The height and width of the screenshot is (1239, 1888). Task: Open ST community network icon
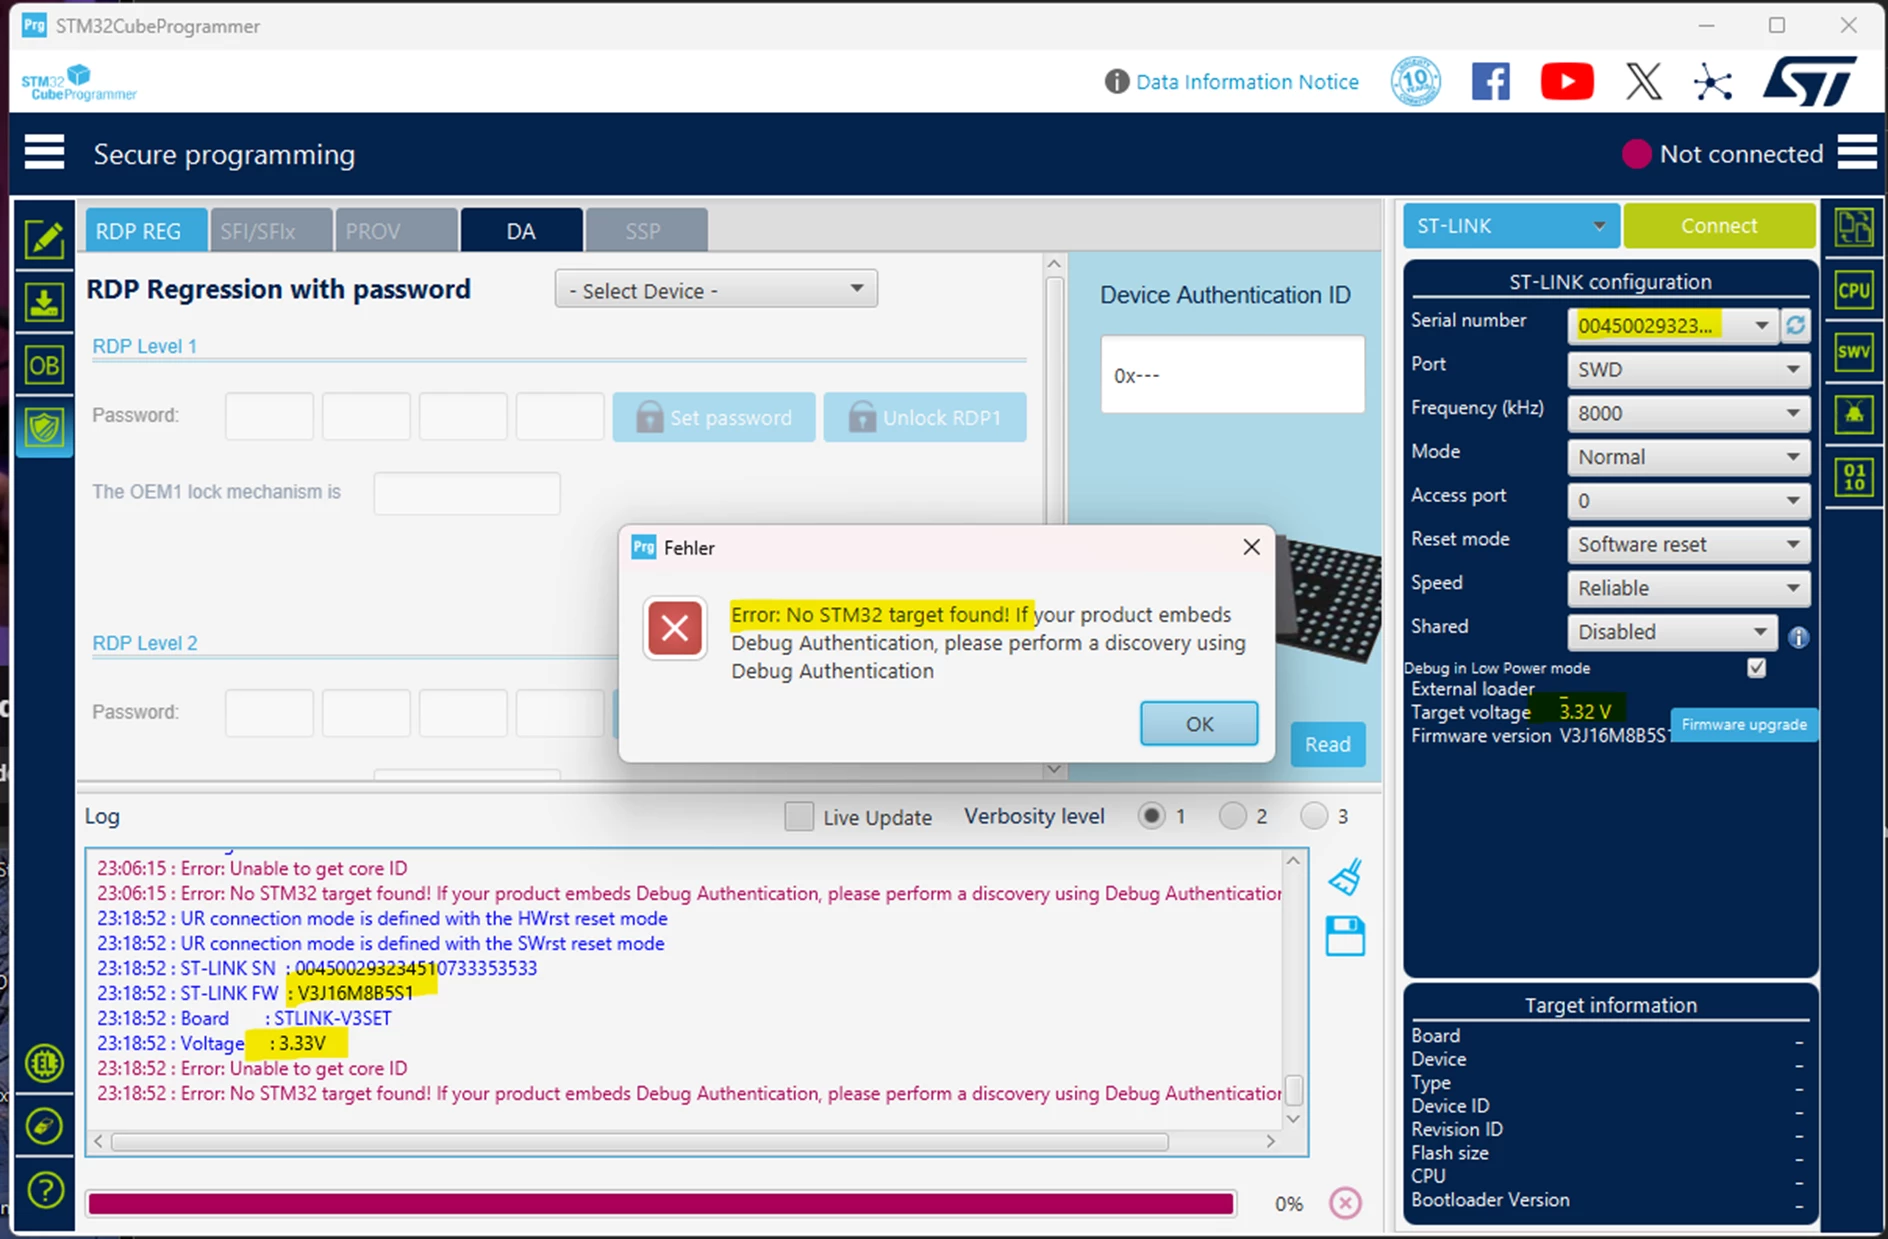pyautogui.click(x=1712, y=81)
